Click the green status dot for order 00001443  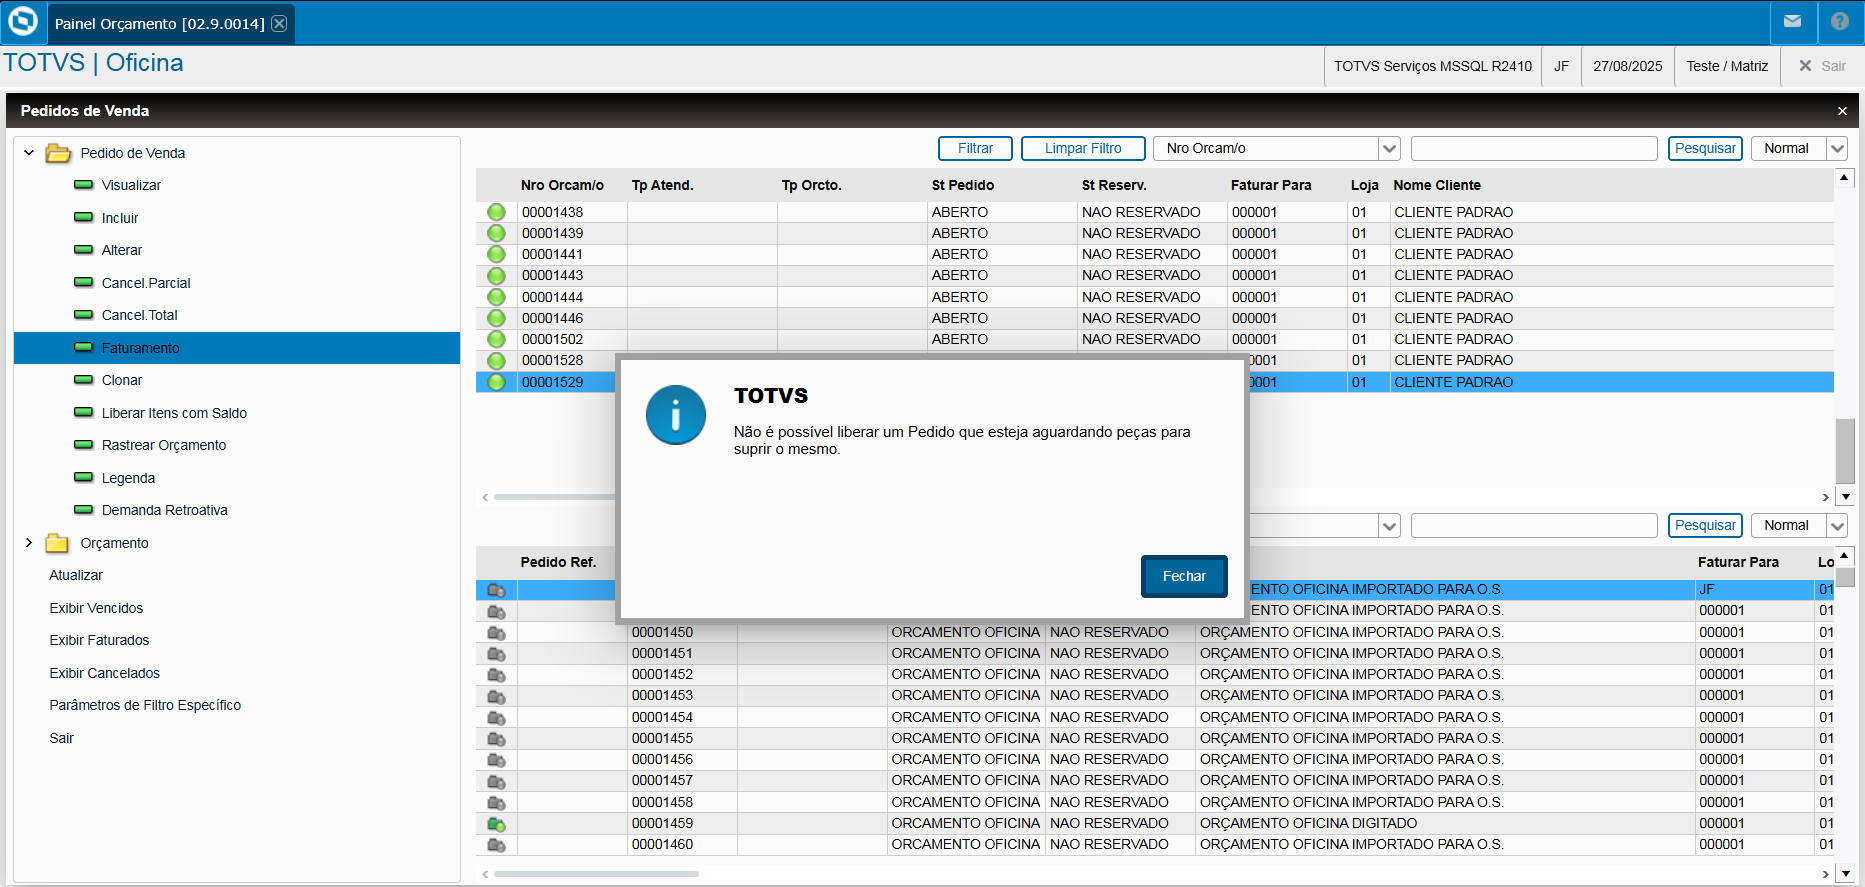pyautogui.click(x=496, y=275)
